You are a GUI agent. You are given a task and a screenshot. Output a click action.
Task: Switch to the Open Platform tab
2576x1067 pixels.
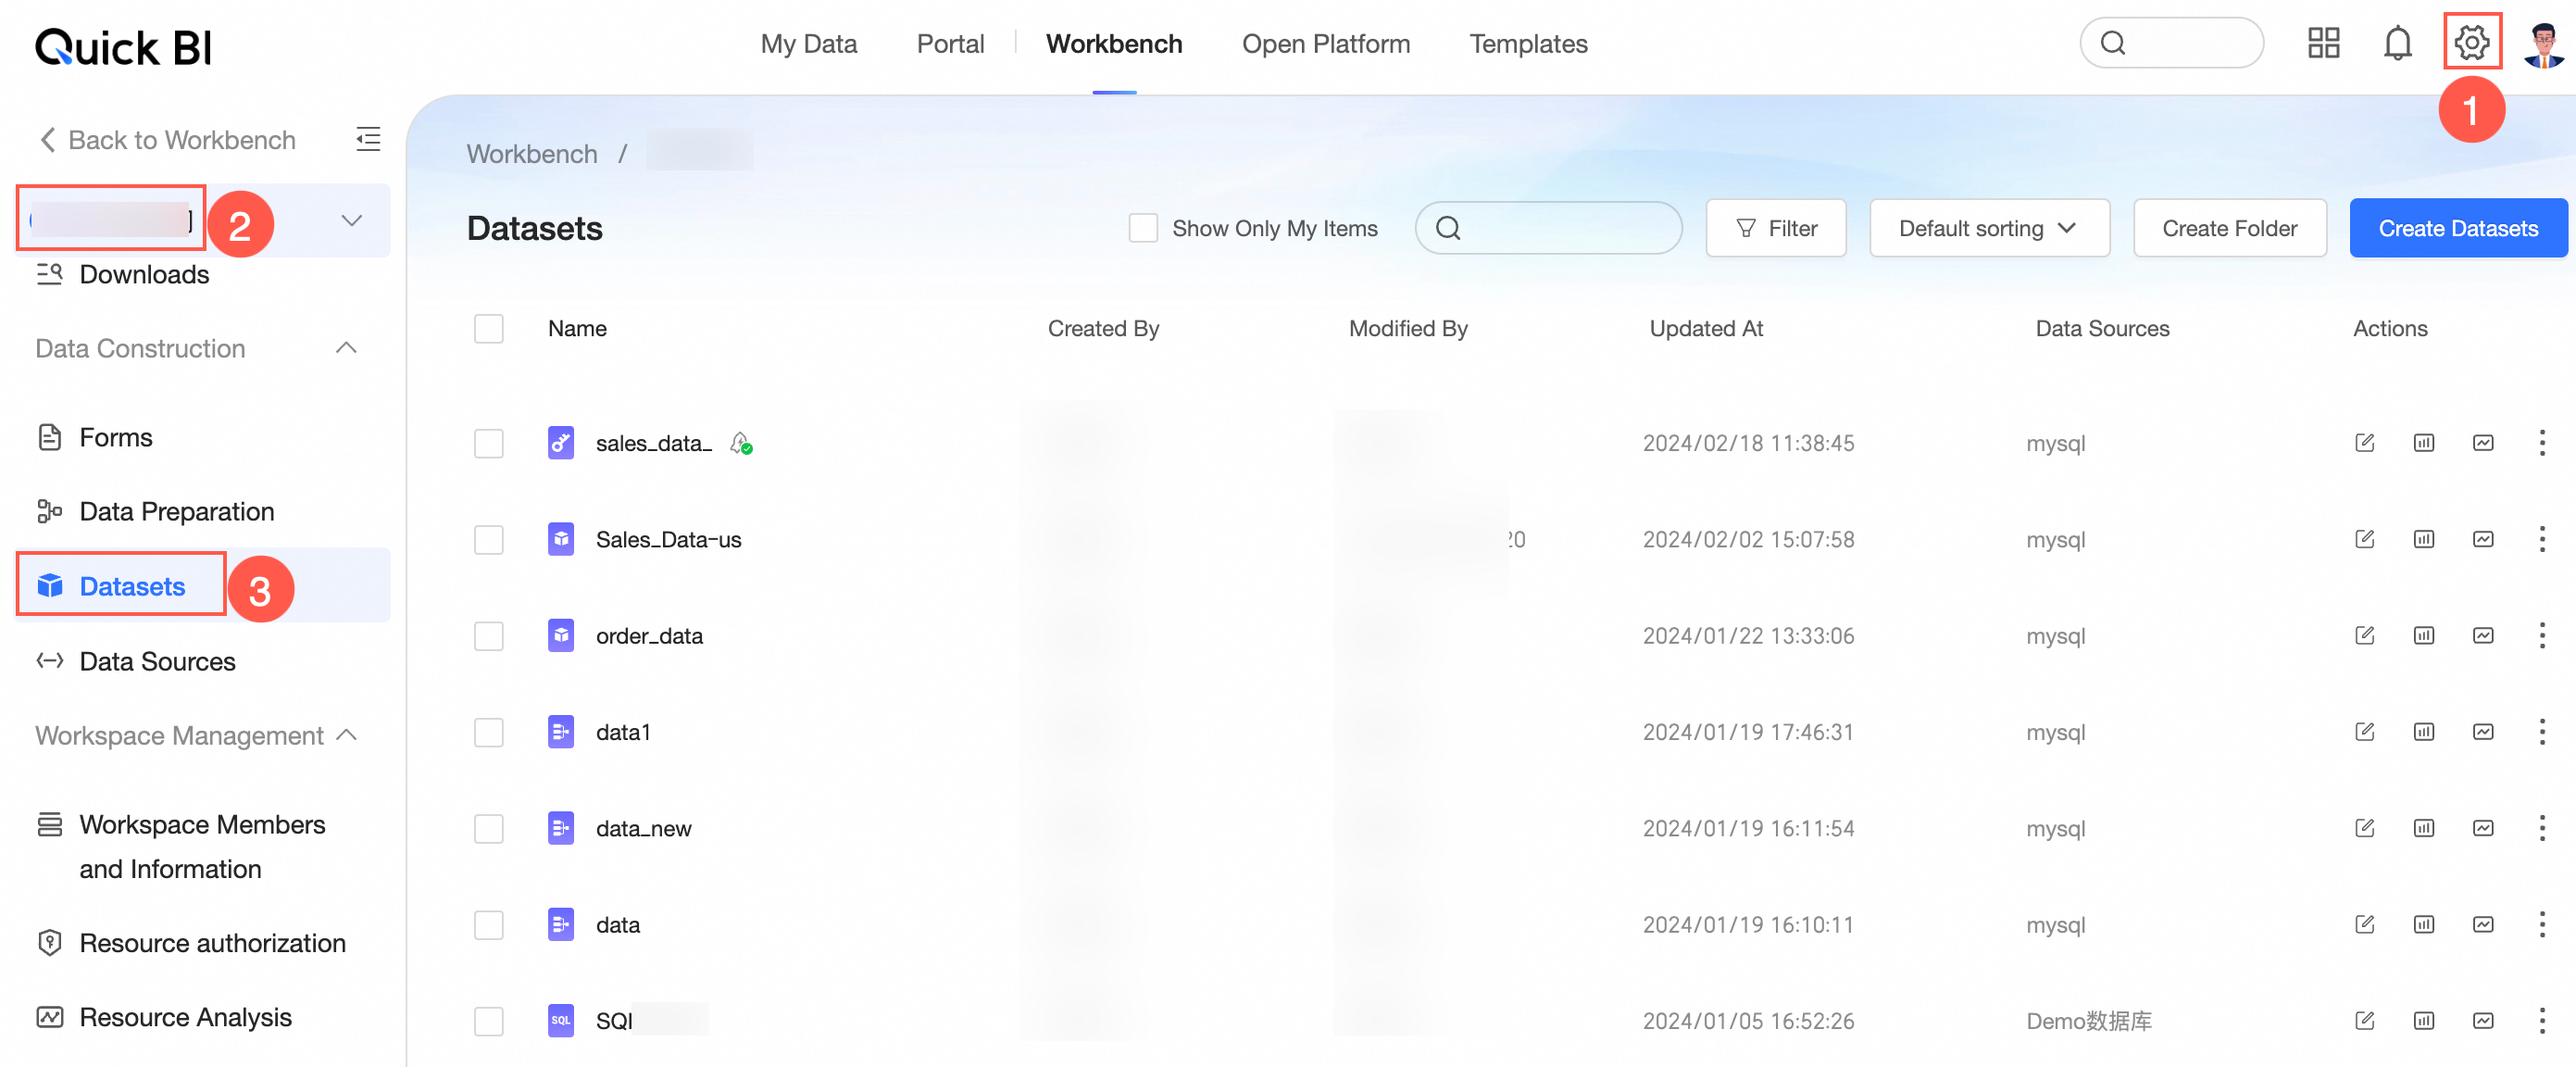(x=1325, y=44)
